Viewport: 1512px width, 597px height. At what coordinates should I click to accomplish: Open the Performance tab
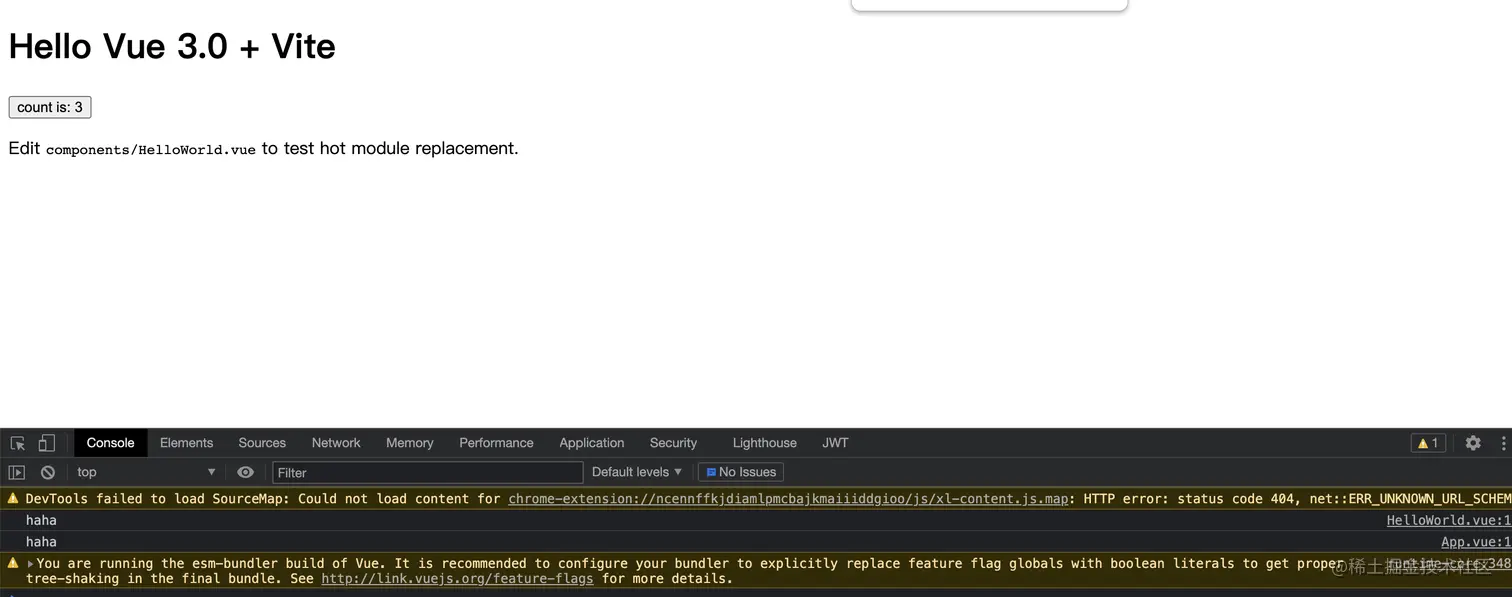pos(496,443)
